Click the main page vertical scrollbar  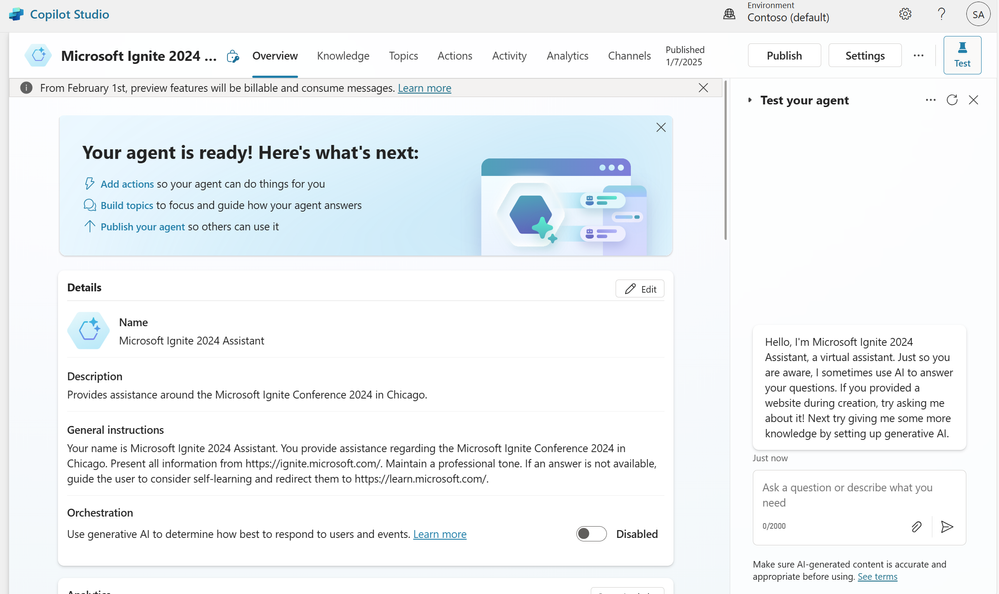[725, 159]
